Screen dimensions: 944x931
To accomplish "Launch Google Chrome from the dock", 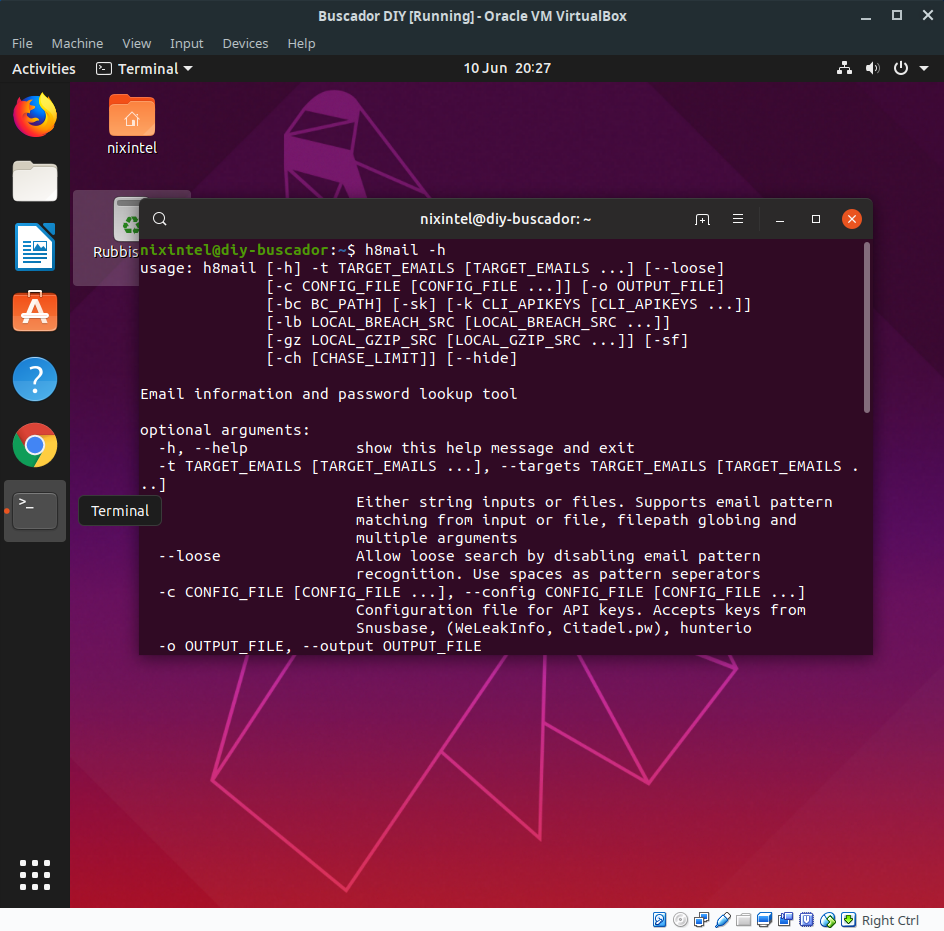I will coord(35,445).
